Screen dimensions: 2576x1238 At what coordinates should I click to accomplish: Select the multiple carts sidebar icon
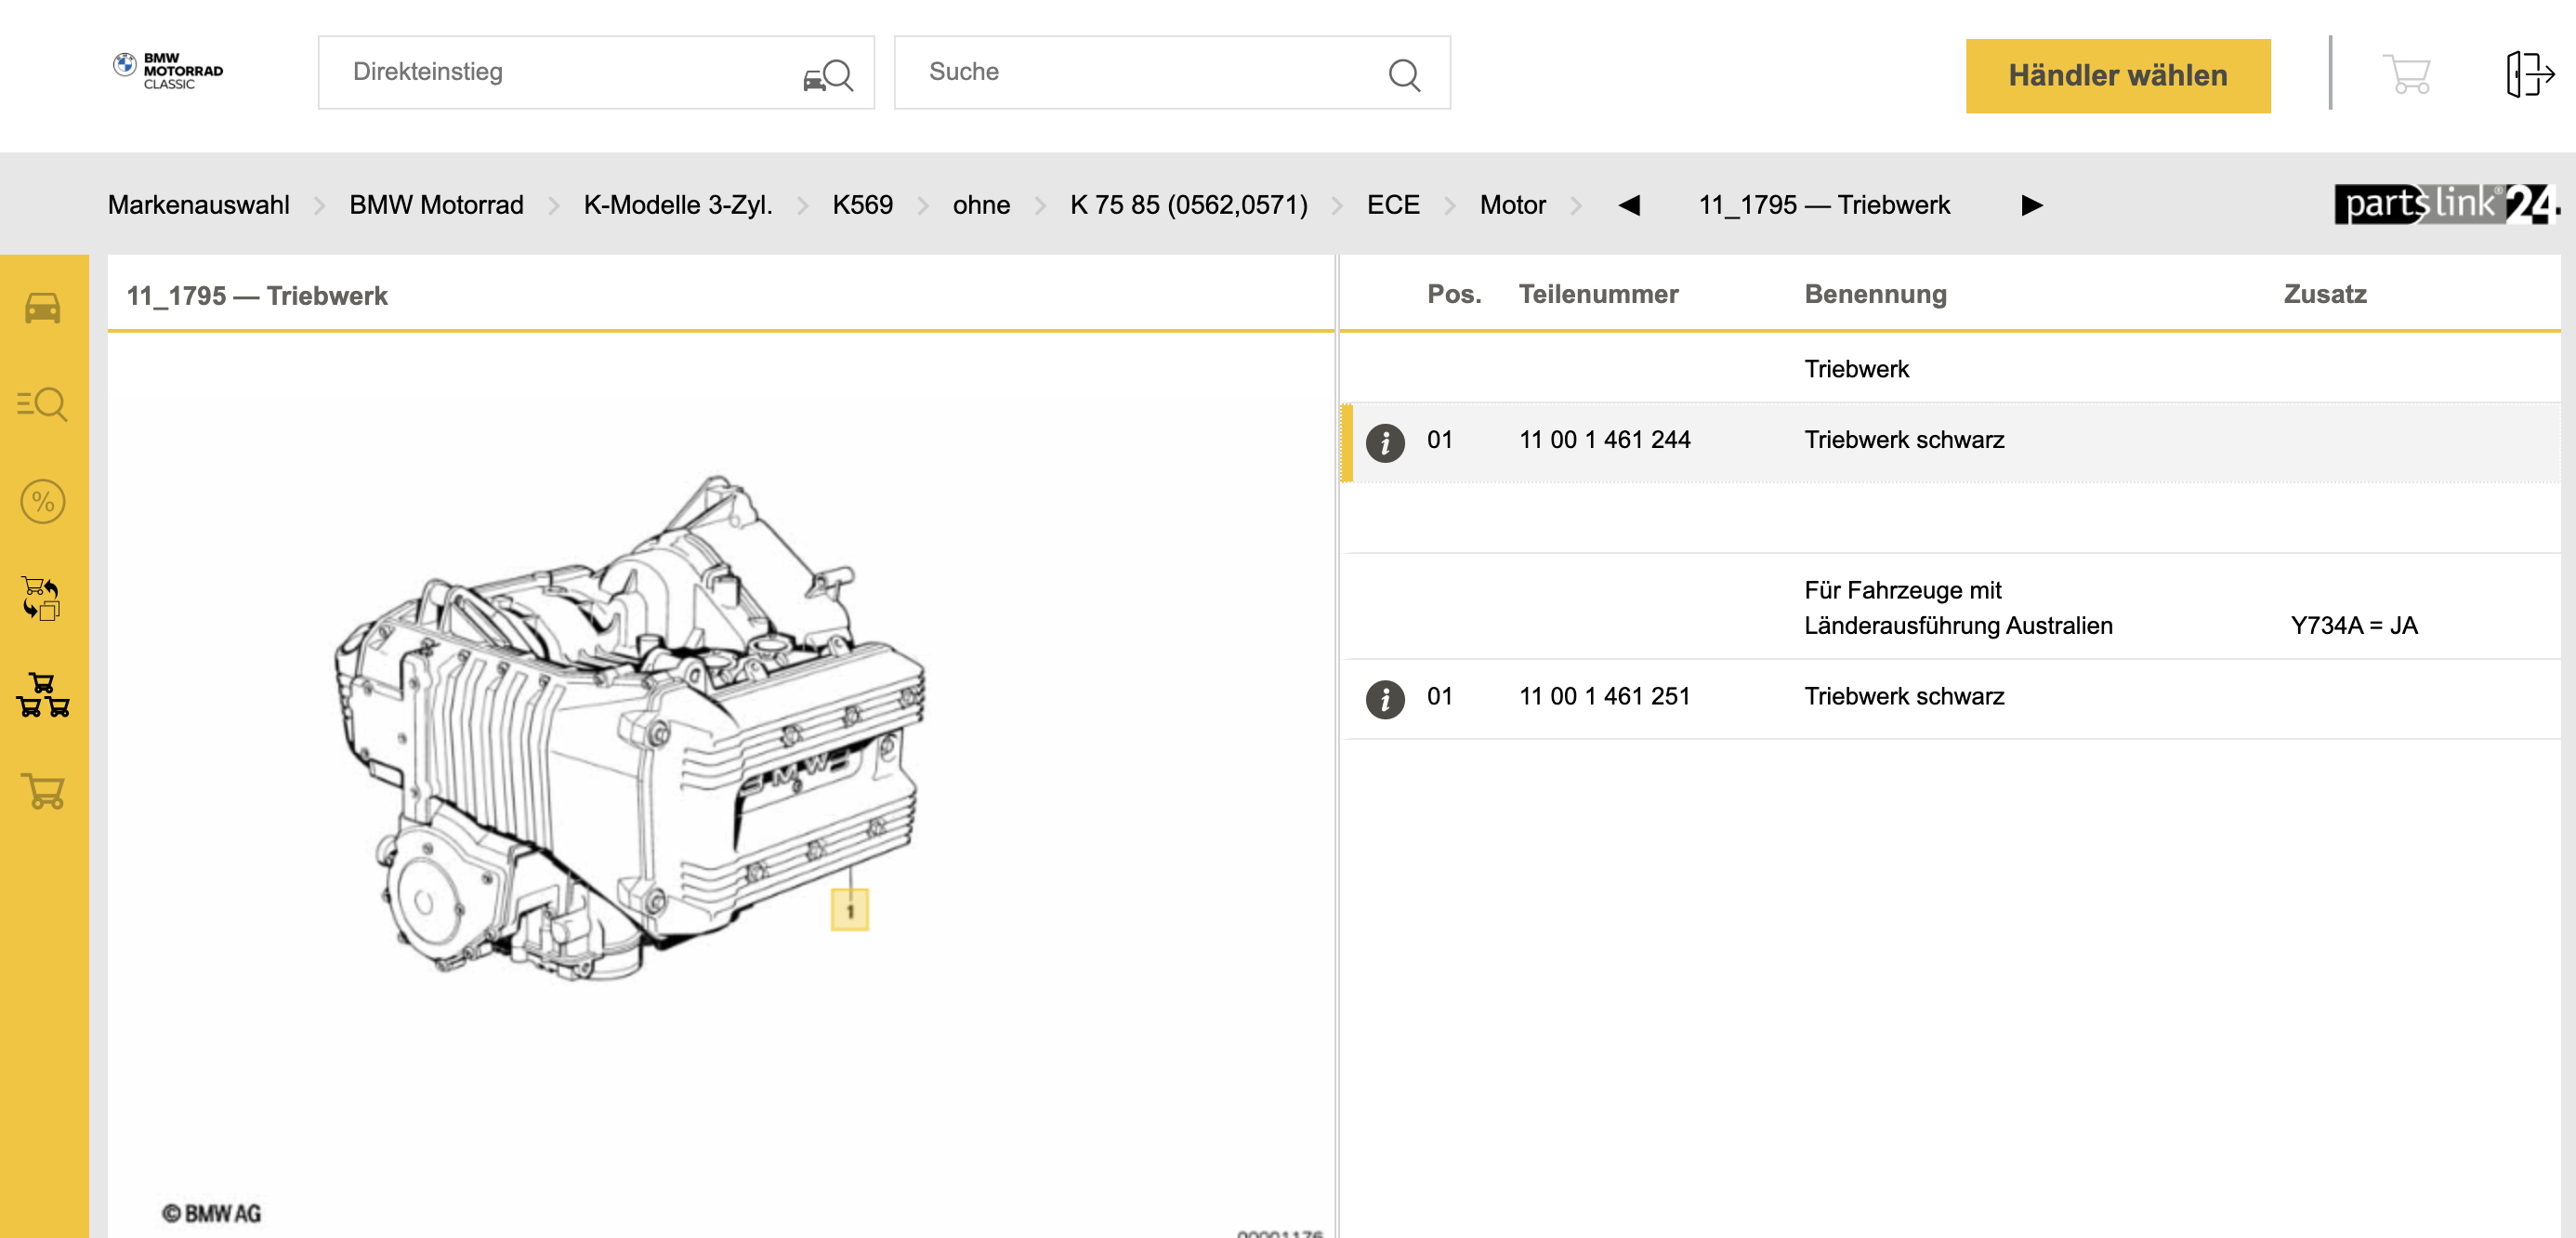point(43,695)
